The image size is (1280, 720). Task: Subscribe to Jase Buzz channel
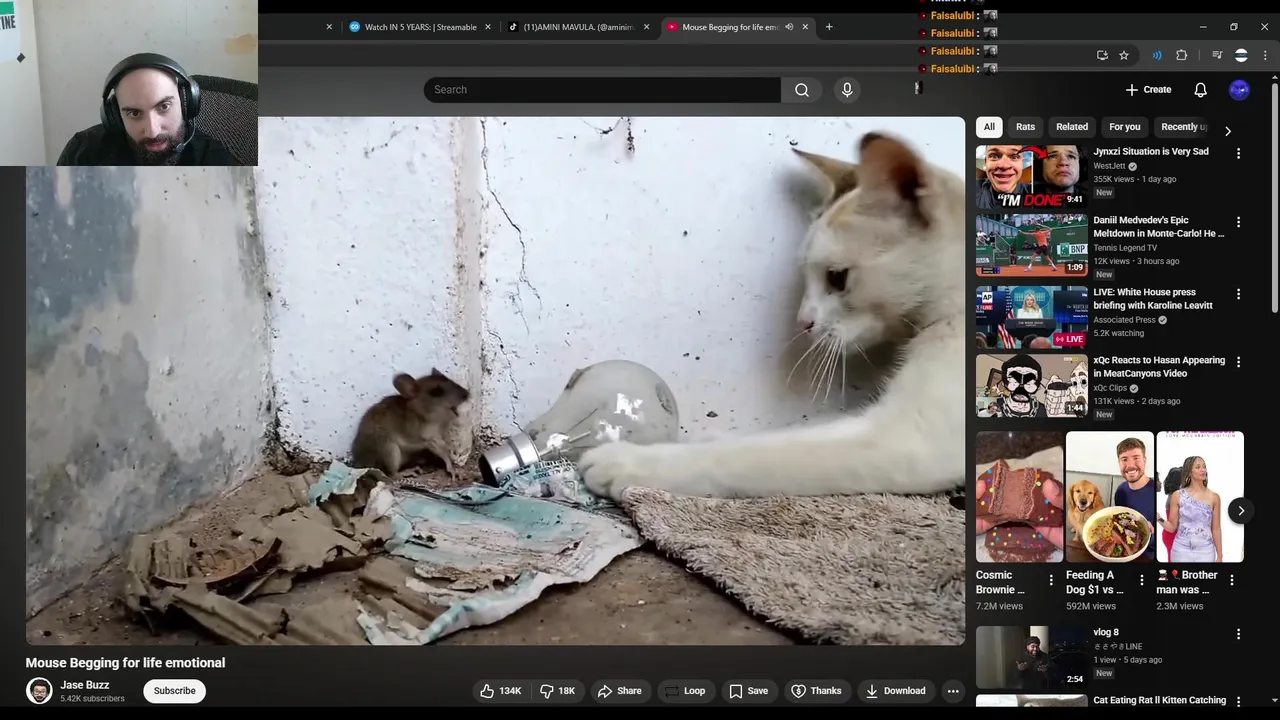coord(174,691)
